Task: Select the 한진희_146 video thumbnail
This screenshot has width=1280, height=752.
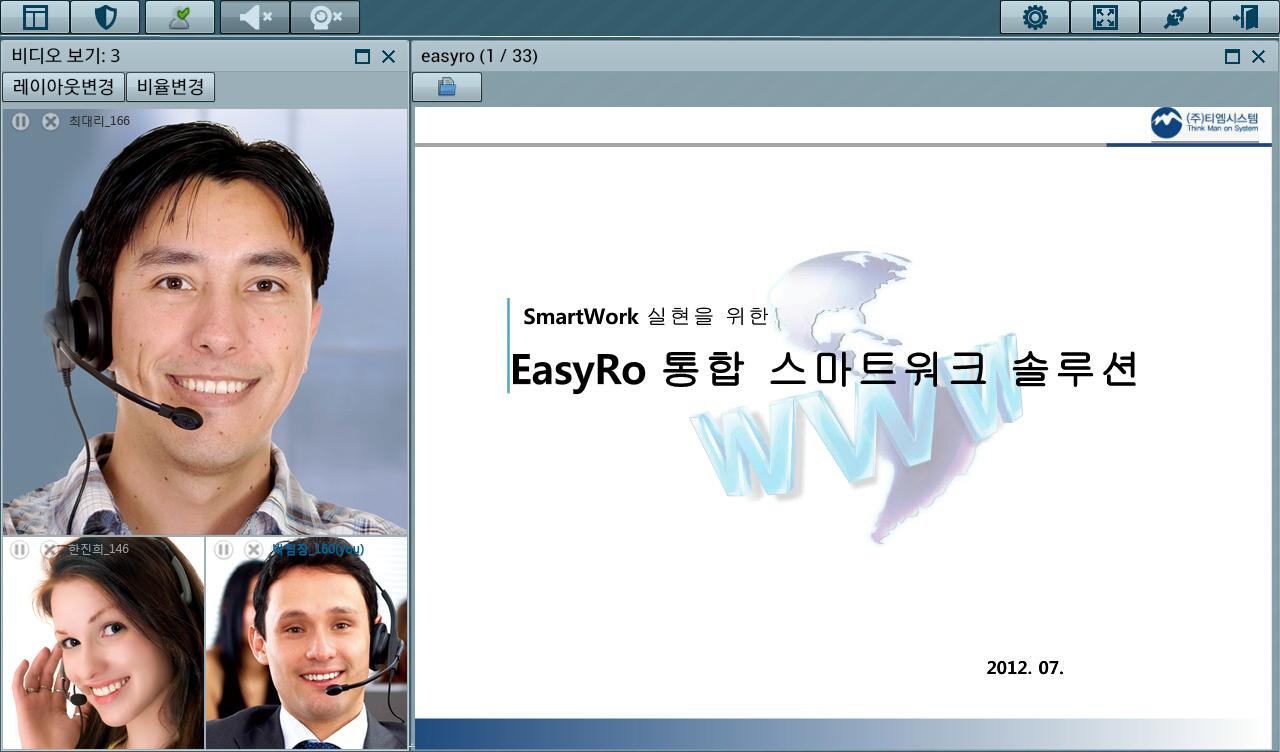Action: [103, 643]
